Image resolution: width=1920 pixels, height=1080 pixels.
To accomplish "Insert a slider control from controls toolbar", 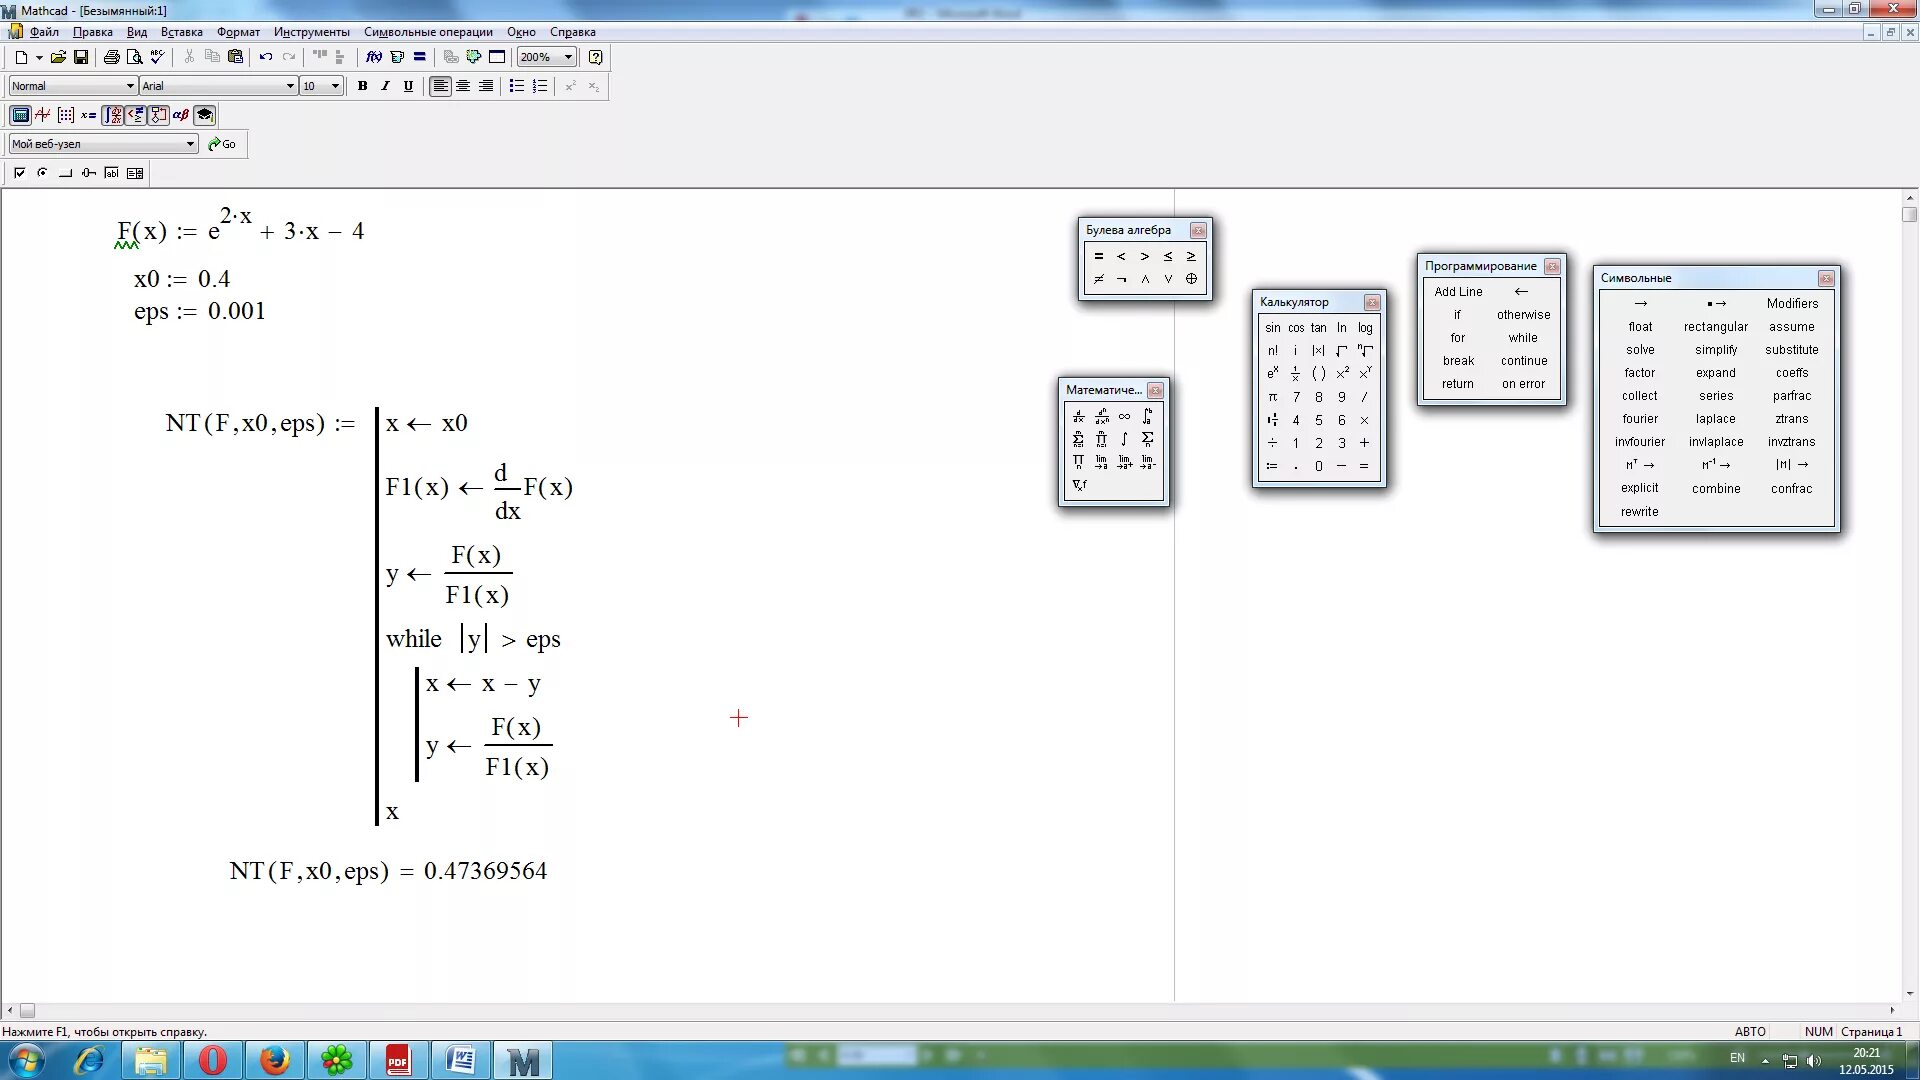I will coord(89,173).
